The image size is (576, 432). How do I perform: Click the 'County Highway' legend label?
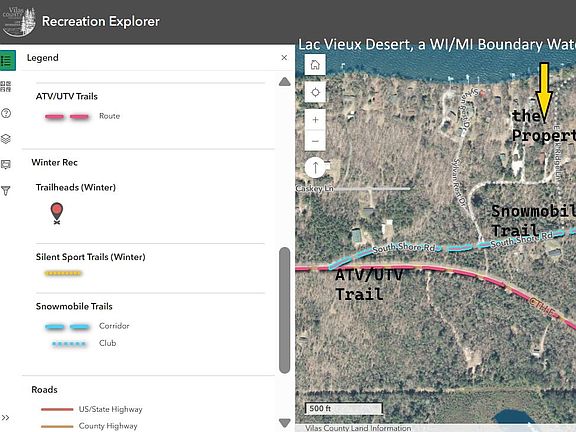tap(108, 426)
